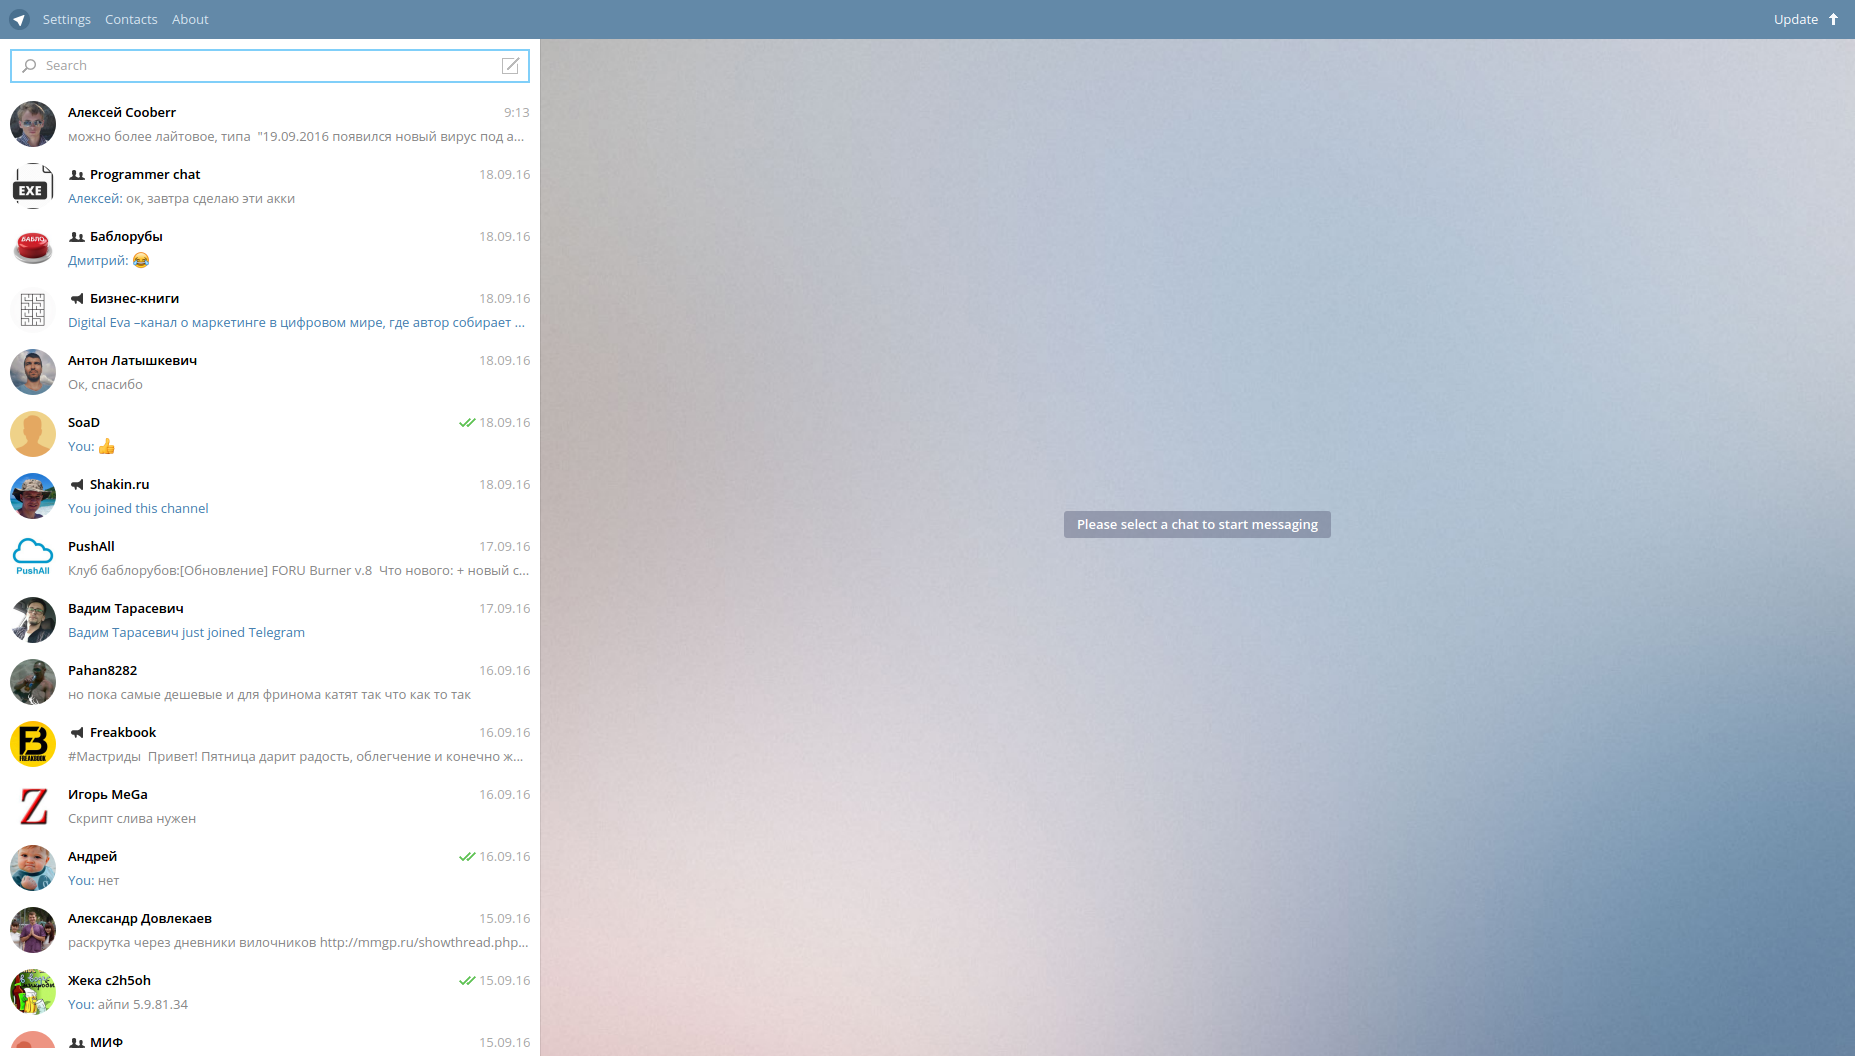Screen dimensions: 1855x1056
Task: Click Алексей Cooberr avatar photo
Action: pyautogui.click(x=33, y=124)
